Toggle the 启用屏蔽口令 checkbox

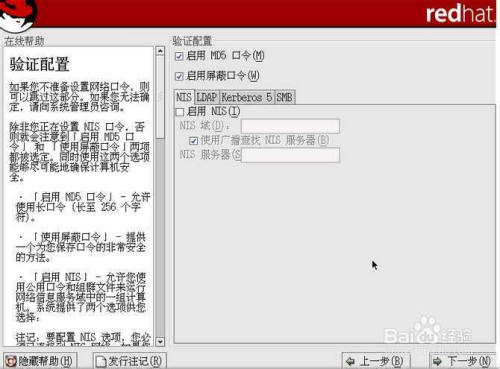pos(179,76)
